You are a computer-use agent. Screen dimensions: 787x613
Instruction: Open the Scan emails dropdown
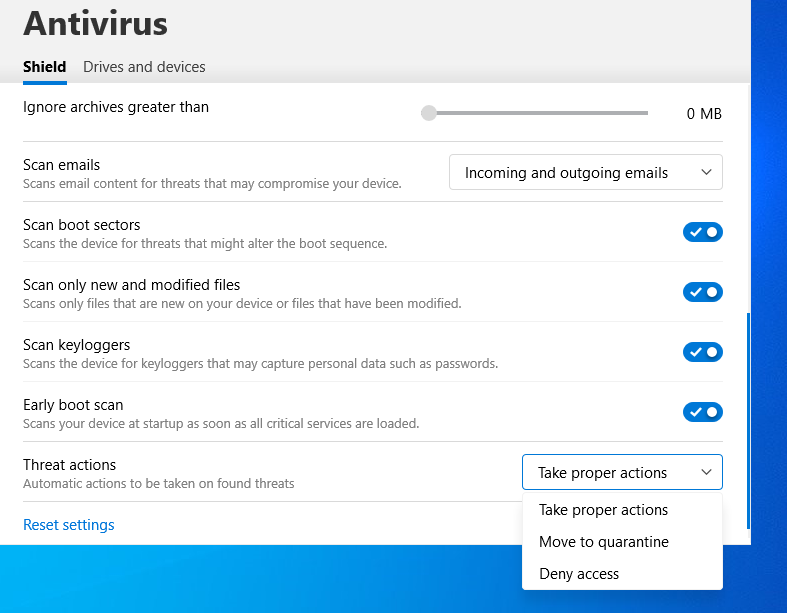coord(585,172)
